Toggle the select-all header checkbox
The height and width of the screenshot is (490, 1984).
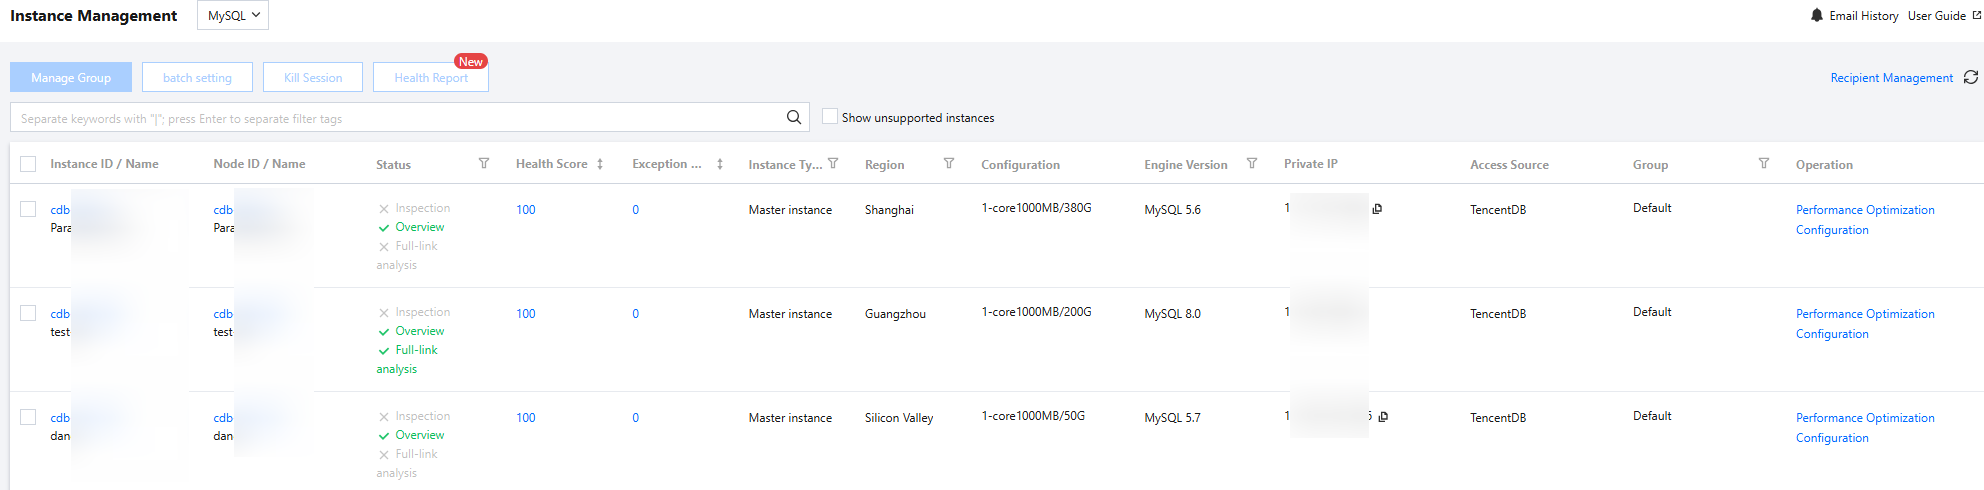click(x=28, y=164)
